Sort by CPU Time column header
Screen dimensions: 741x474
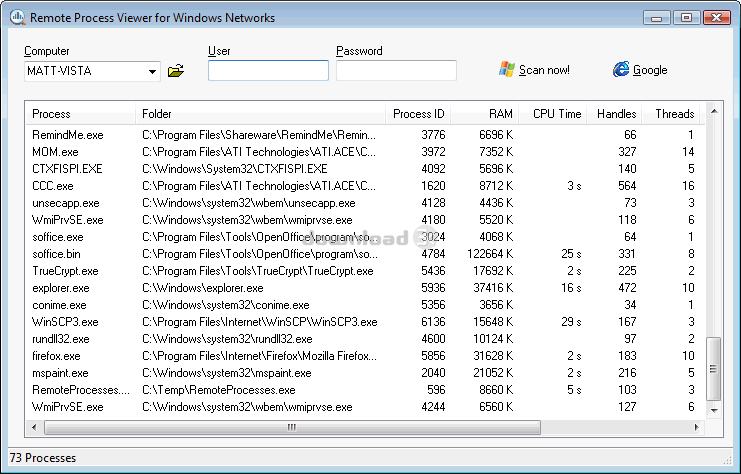[x=553, y=114]
